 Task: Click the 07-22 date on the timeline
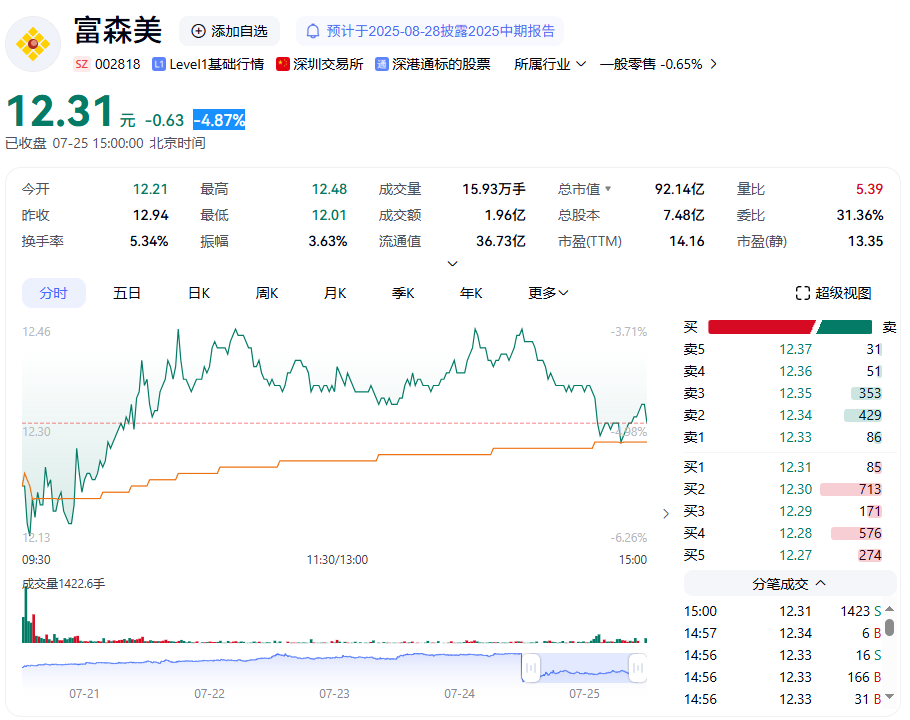pyautogui.click(x=209, y=694)
